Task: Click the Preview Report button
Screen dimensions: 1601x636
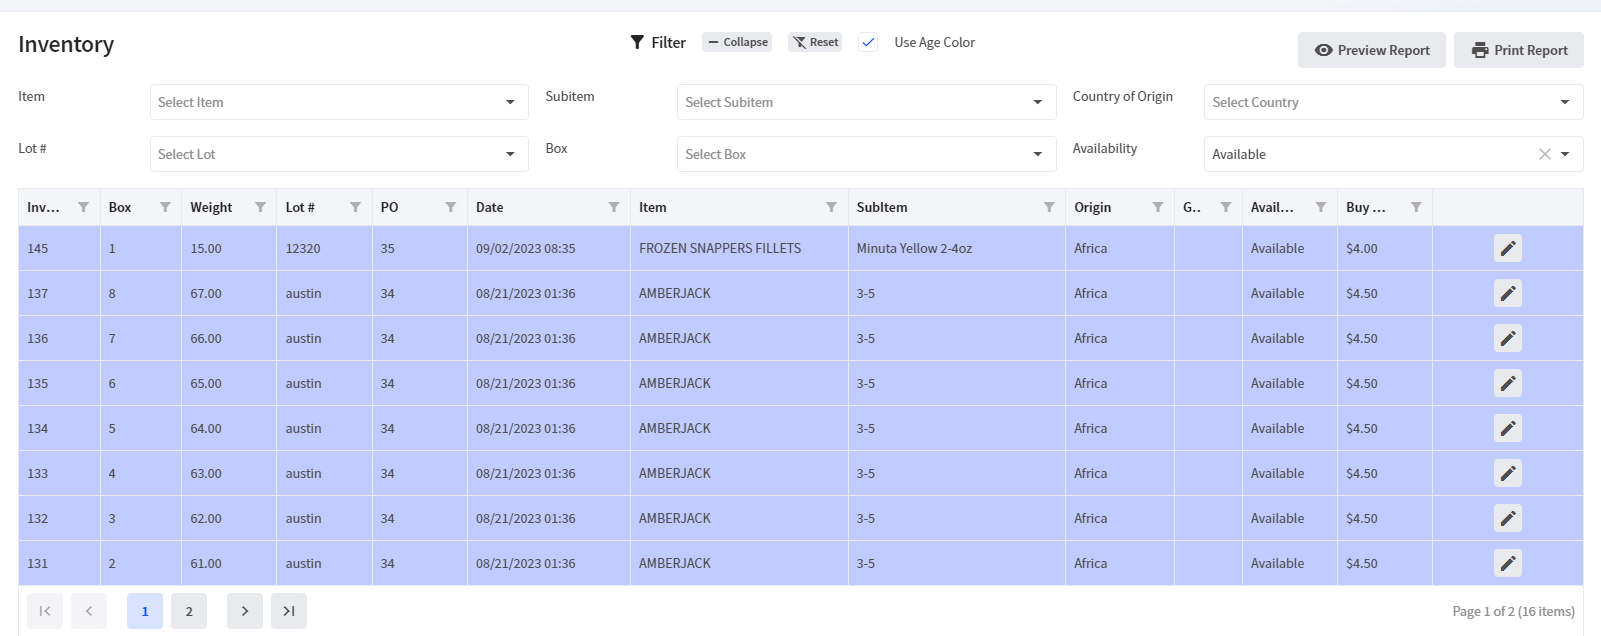Action: 1371,50
